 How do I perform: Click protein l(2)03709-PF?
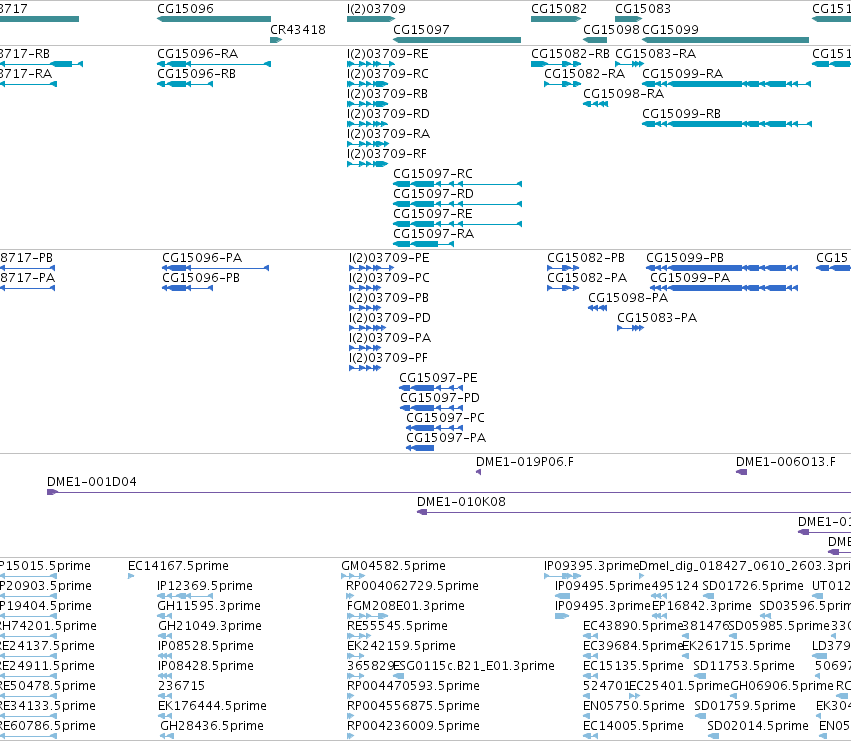pos(389,358)
